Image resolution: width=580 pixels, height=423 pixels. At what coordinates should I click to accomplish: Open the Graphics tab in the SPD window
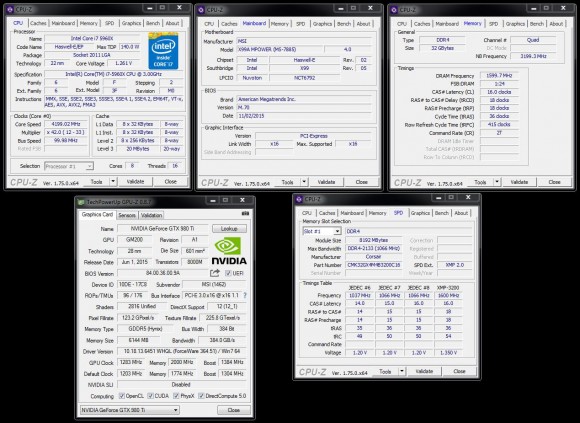420,213
